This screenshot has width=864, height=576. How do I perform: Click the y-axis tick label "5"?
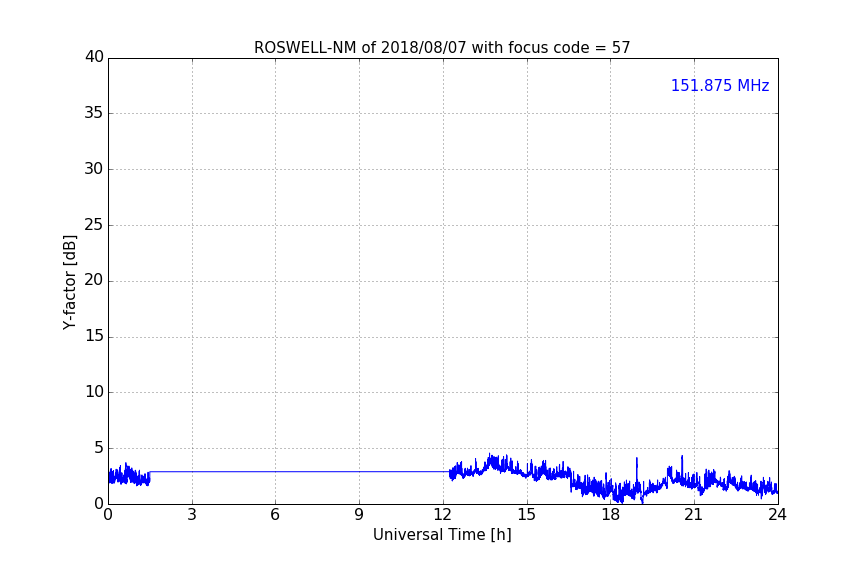(99, 448)
